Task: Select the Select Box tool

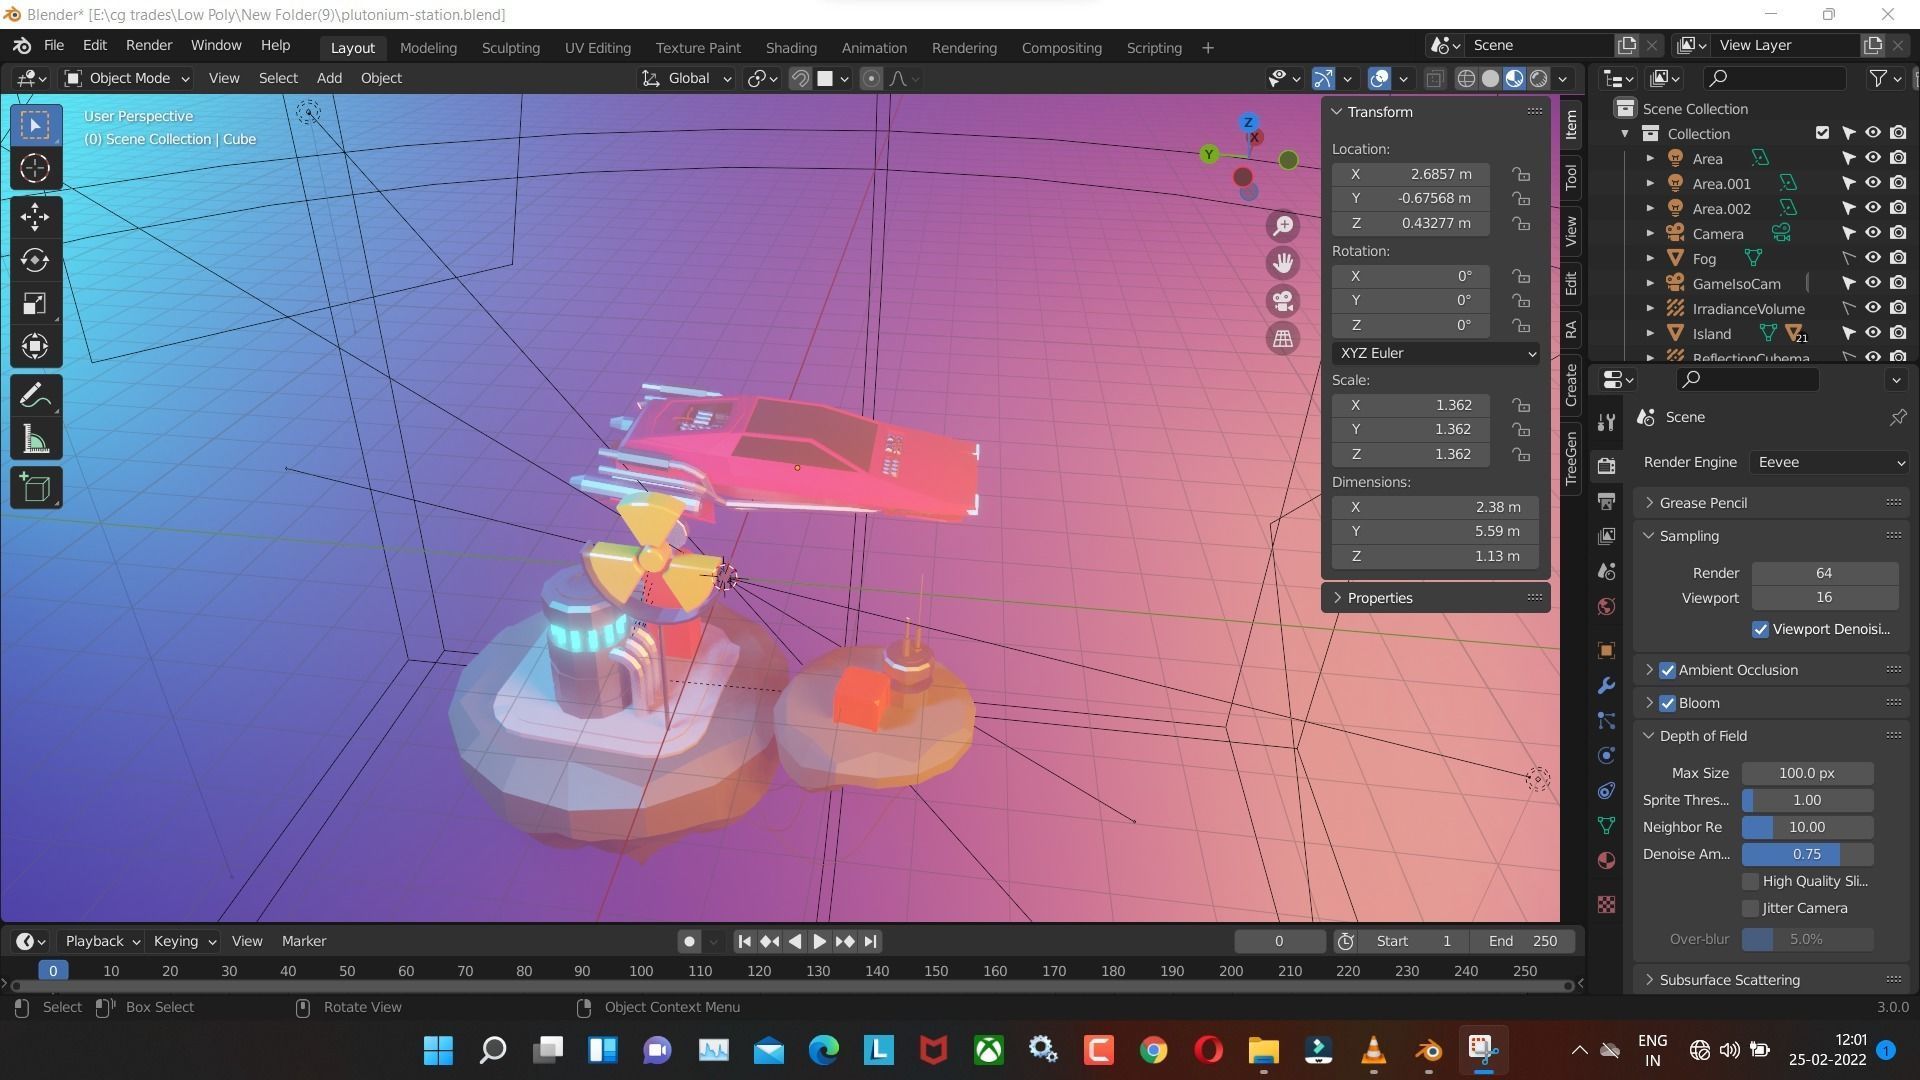Action: [x=35, y=125]
